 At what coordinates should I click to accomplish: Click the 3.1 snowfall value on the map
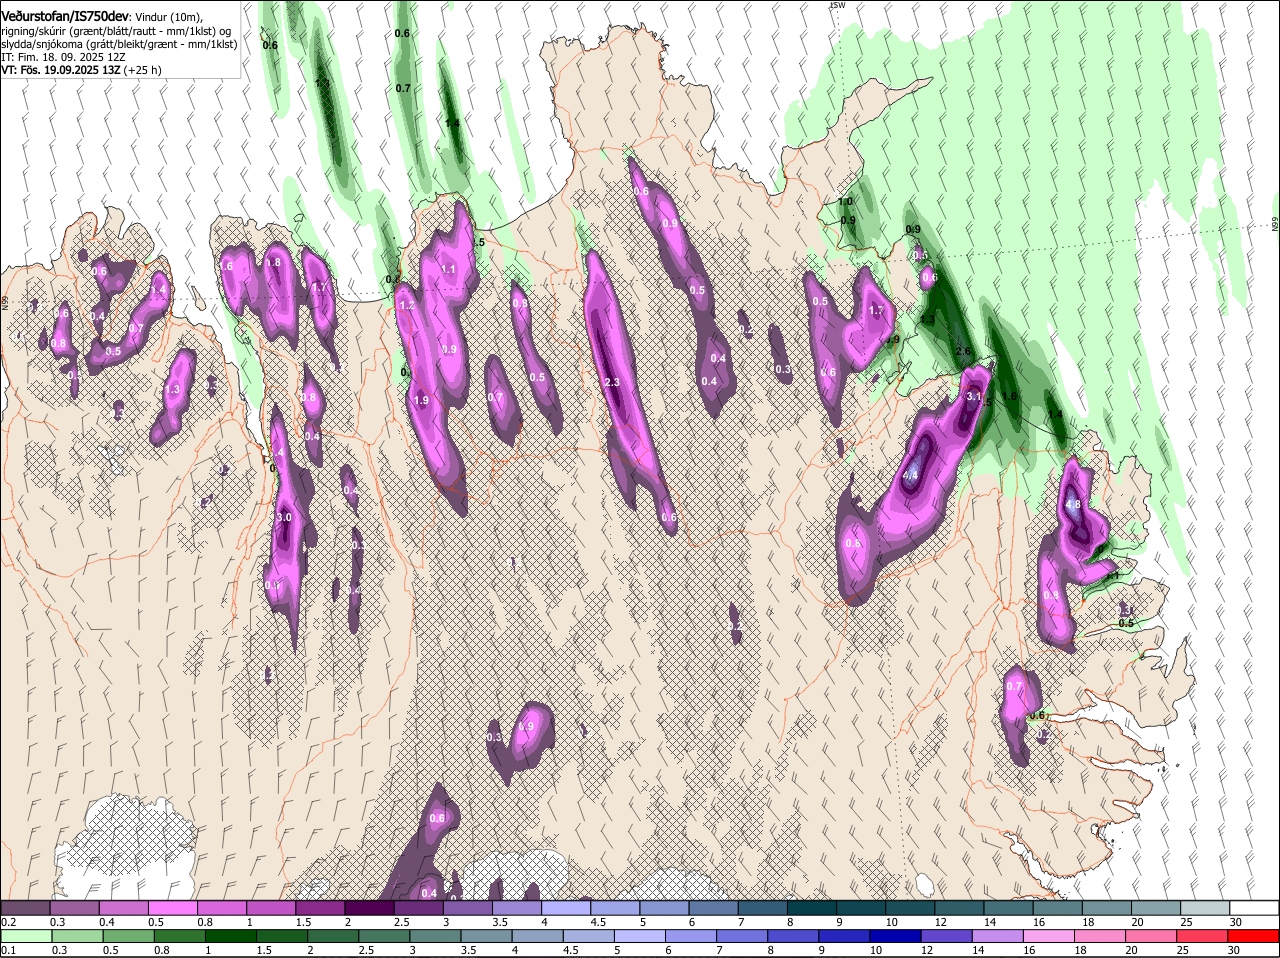coord(974,397)
